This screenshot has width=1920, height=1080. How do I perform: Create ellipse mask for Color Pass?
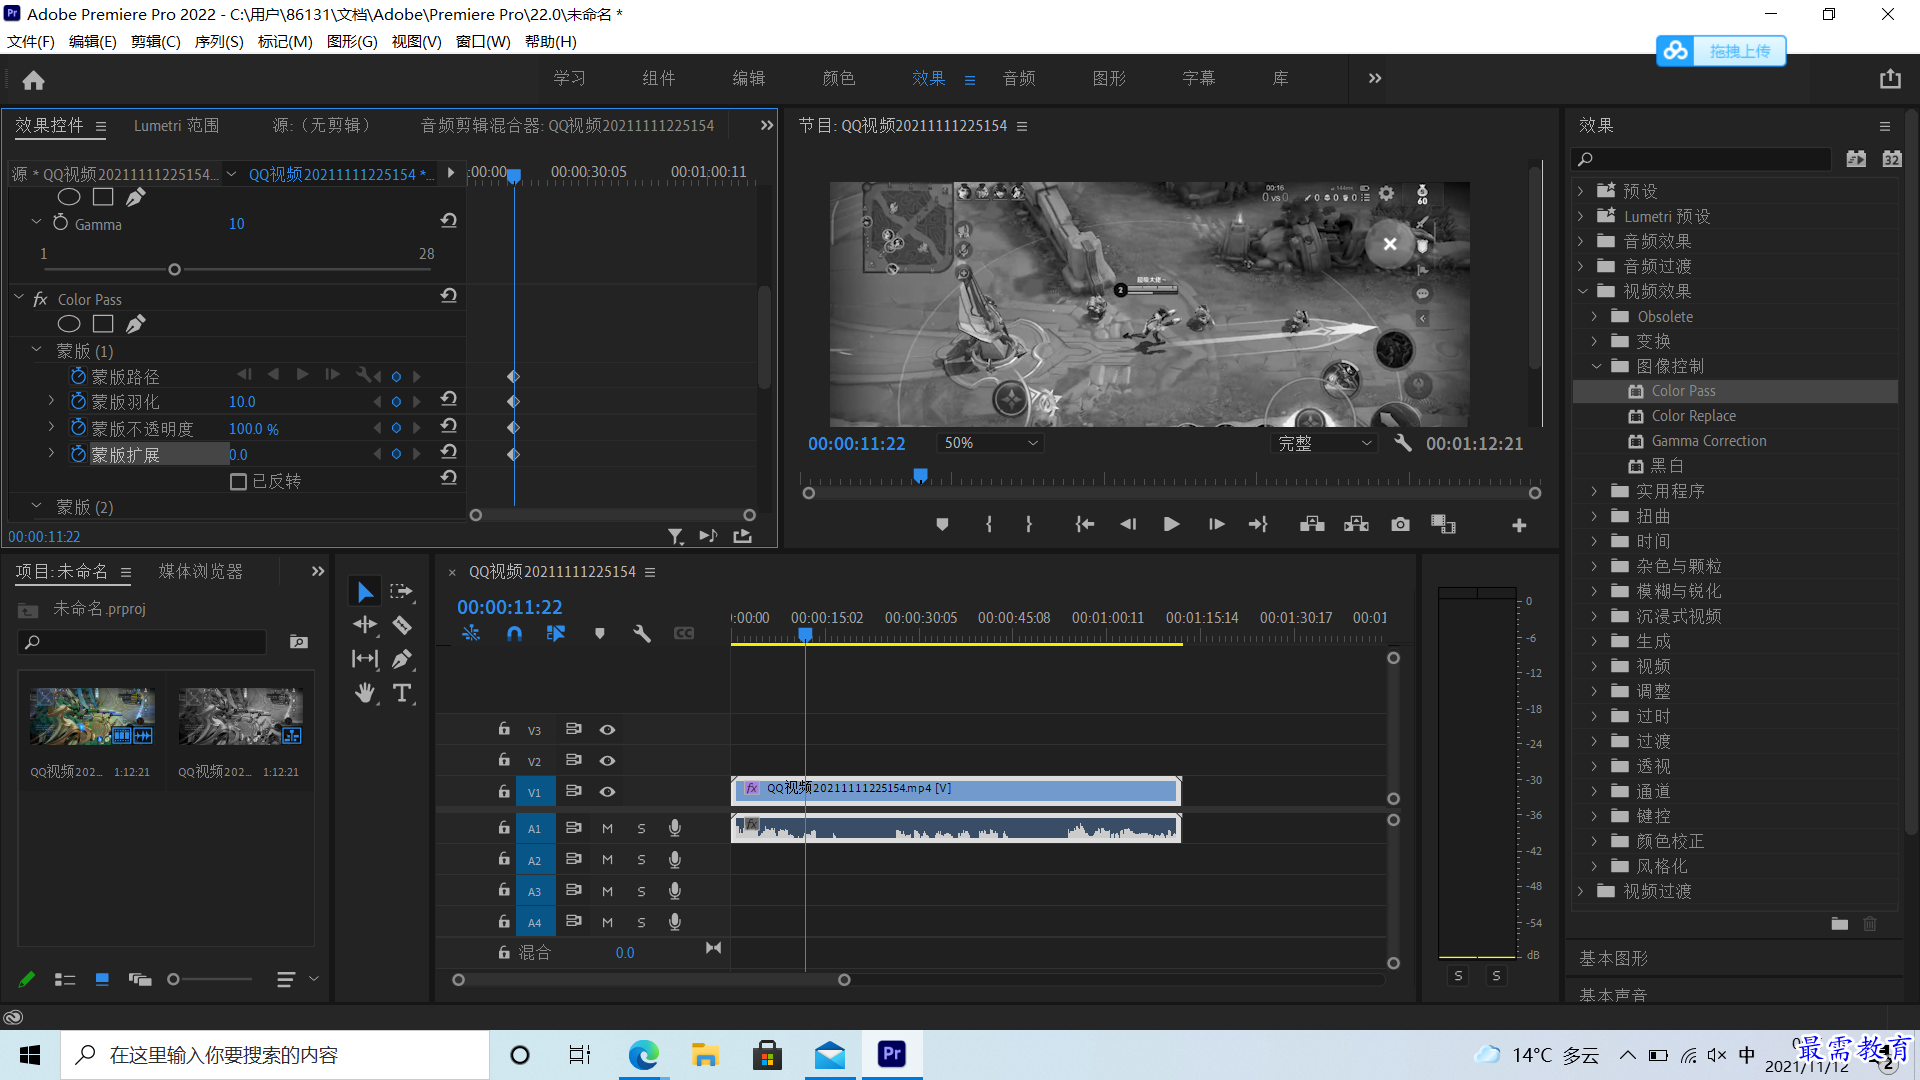click(x=69, y=323)
